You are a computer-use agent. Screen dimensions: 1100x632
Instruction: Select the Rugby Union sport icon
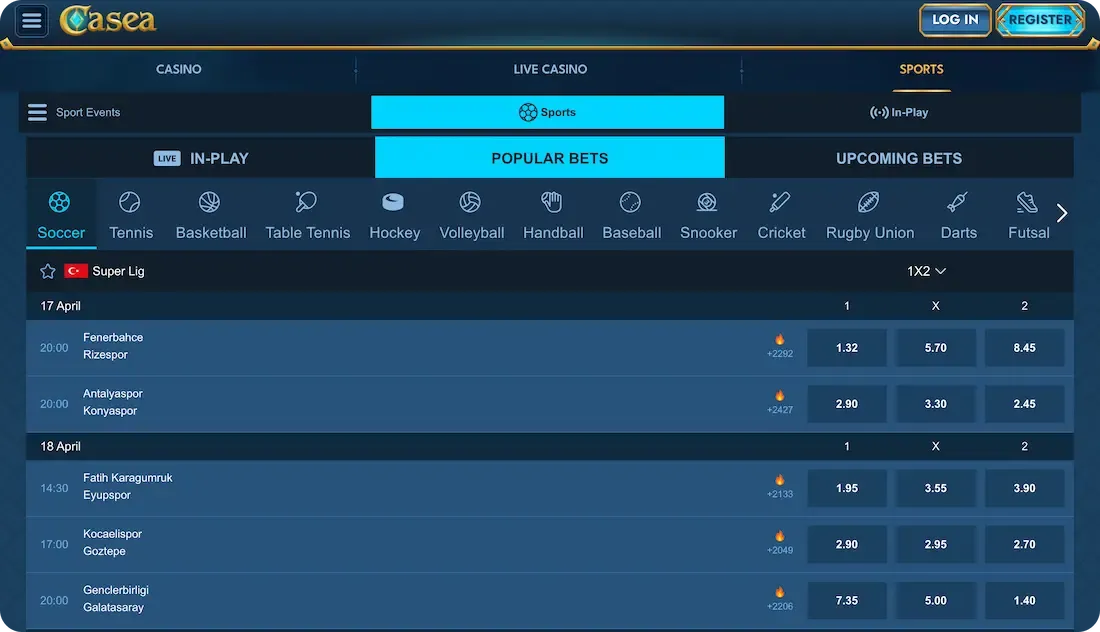coord(868,203)
